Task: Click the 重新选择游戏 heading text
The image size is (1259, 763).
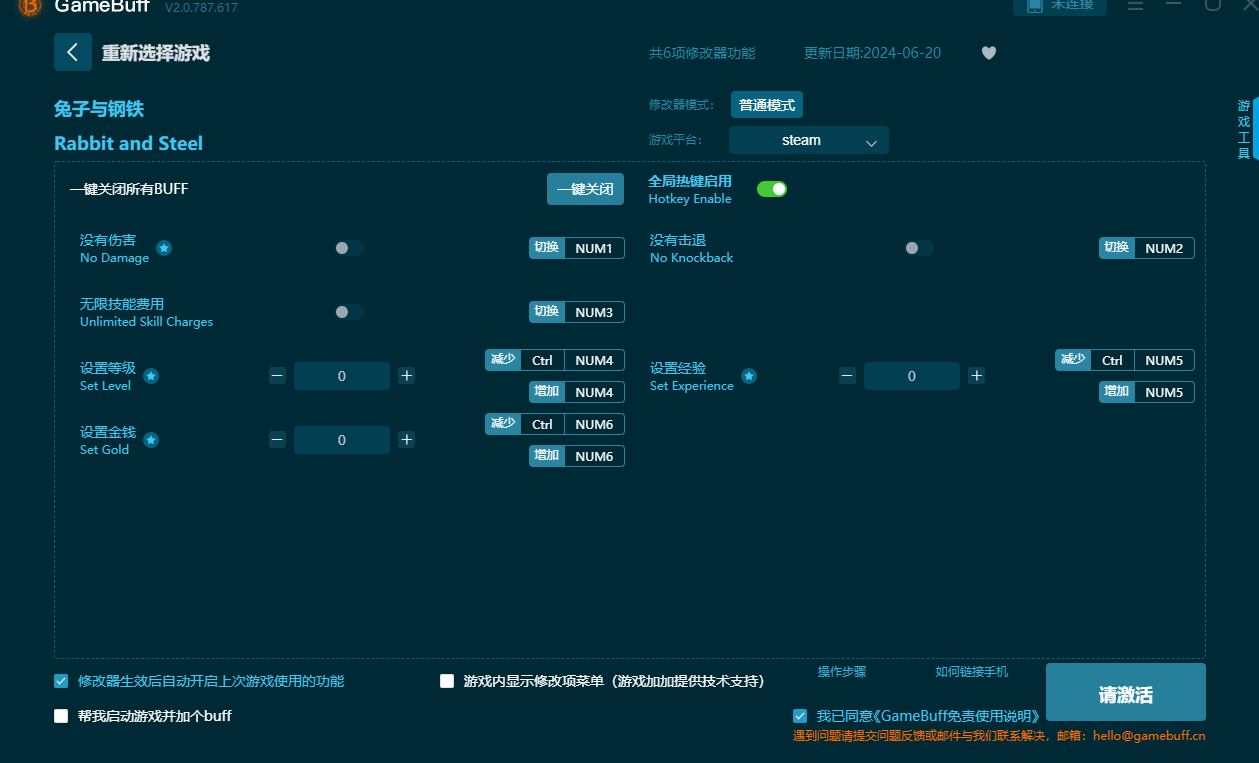Action: pos(156,53)
